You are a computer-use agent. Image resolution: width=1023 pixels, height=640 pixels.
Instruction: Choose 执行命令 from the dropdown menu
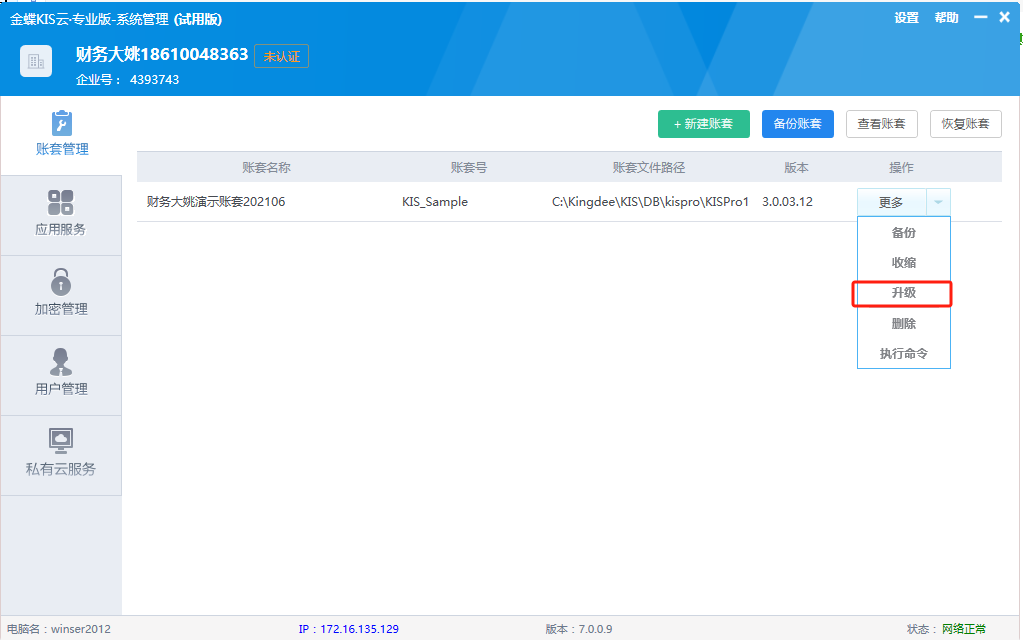click(904, 354)
